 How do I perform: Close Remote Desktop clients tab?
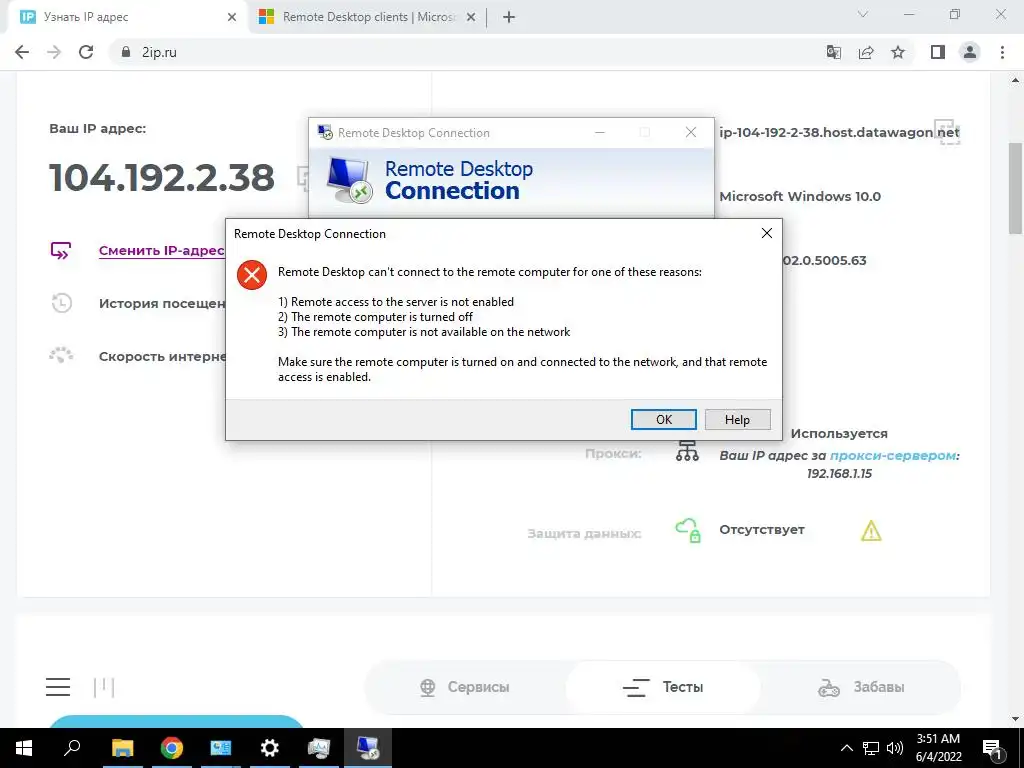(471, 18)
